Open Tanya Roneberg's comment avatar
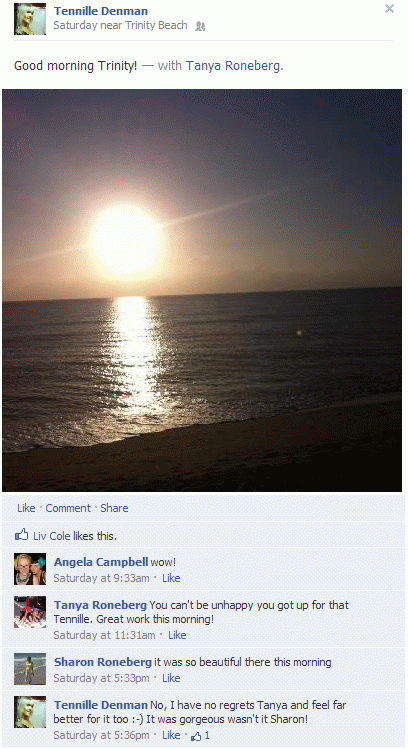 (30, 612)
